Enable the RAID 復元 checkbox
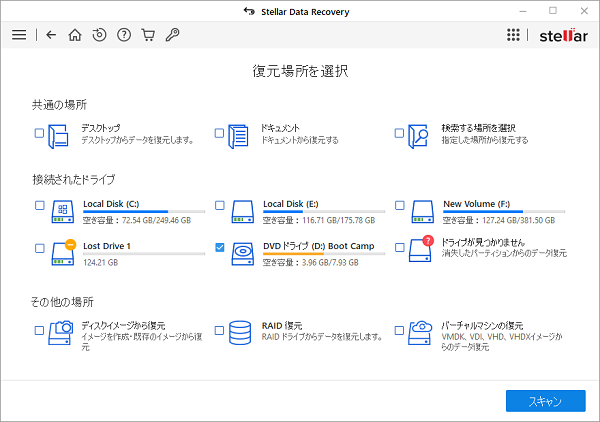This screenshot has height=422, width=600. tap(219, 330)
